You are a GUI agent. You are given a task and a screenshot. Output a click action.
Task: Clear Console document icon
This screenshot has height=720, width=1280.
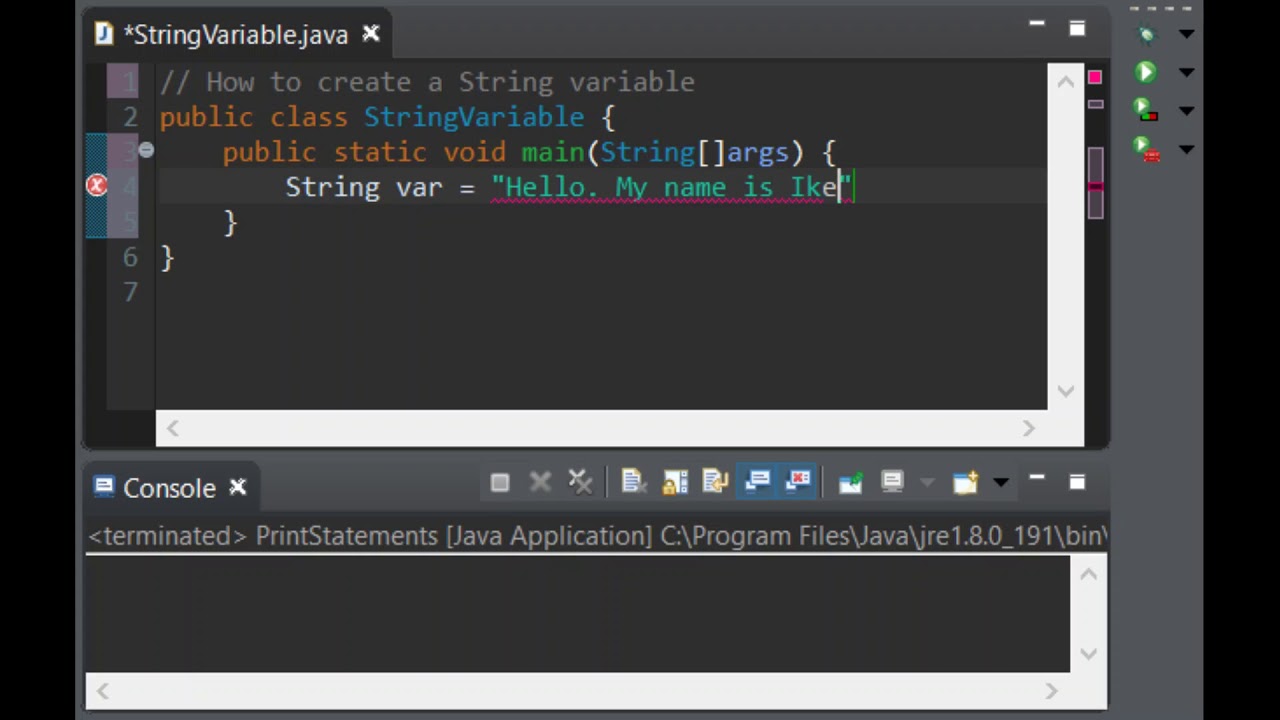click(632, 483)
